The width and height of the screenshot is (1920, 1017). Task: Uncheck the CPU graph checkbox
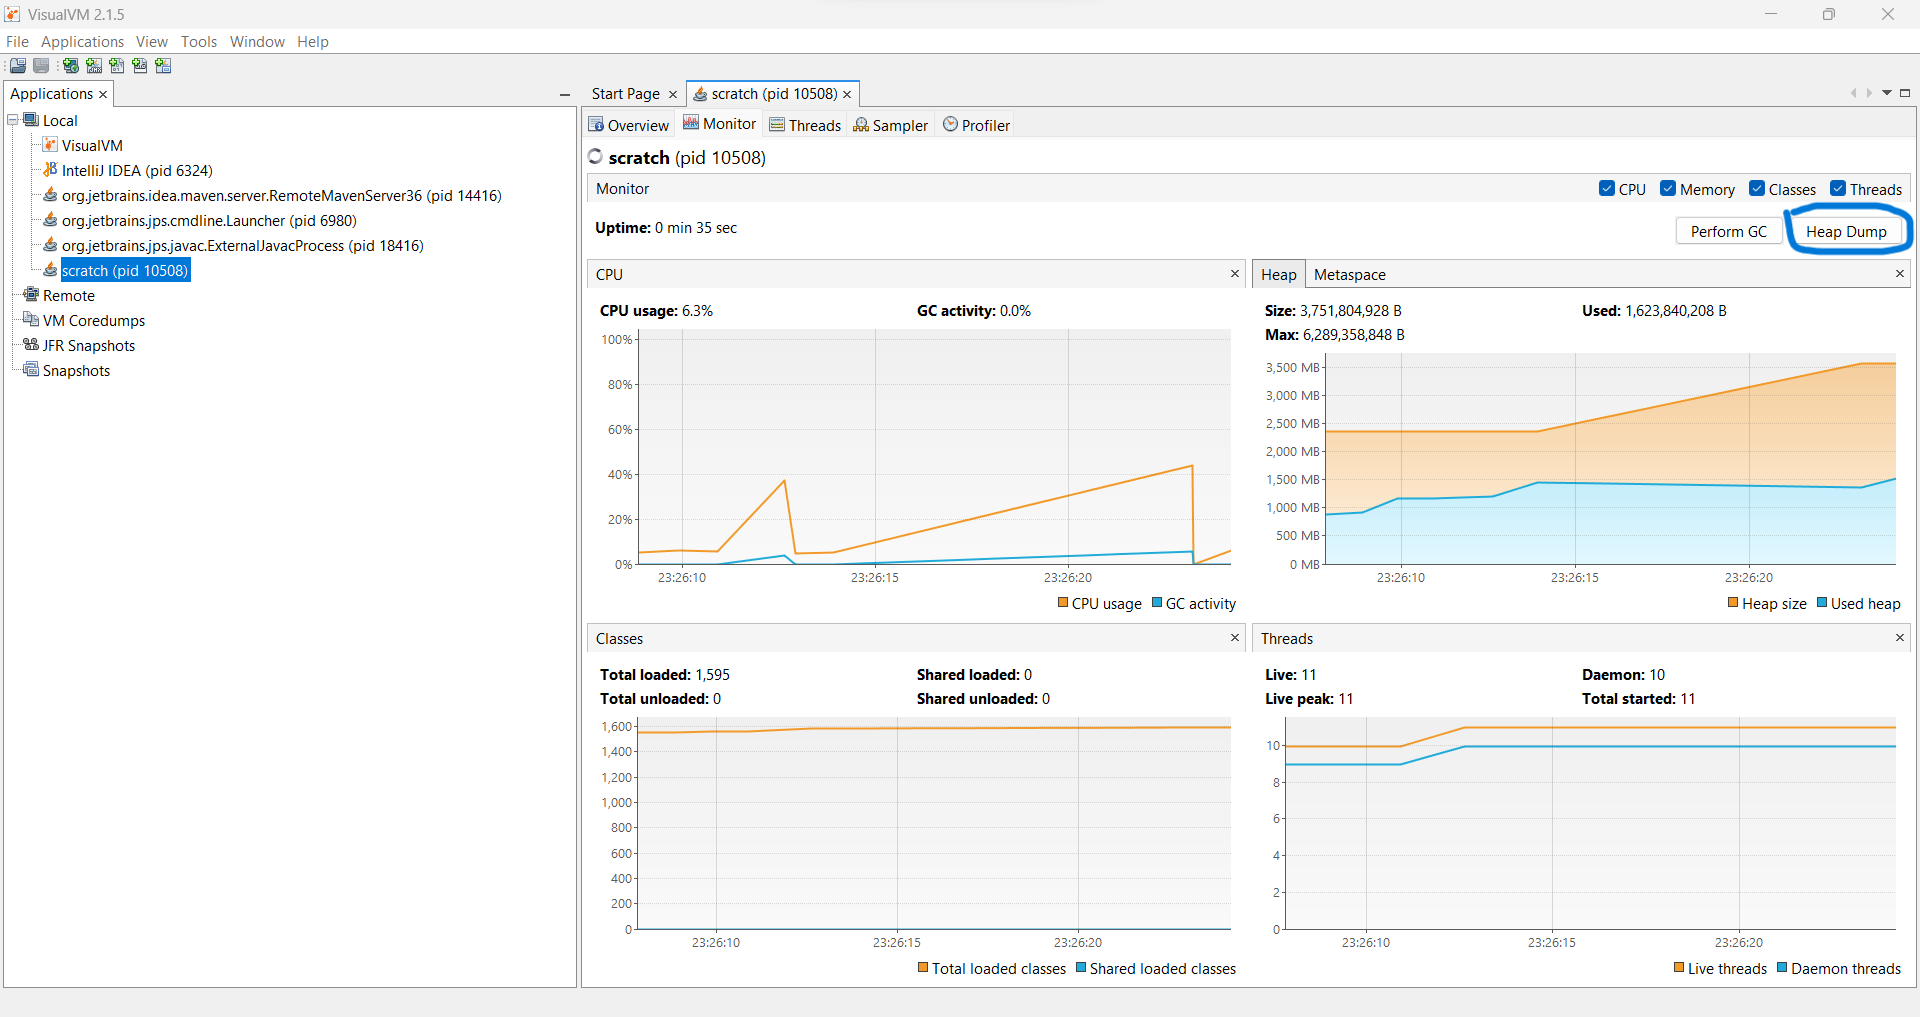click(x=1607, y=188)
